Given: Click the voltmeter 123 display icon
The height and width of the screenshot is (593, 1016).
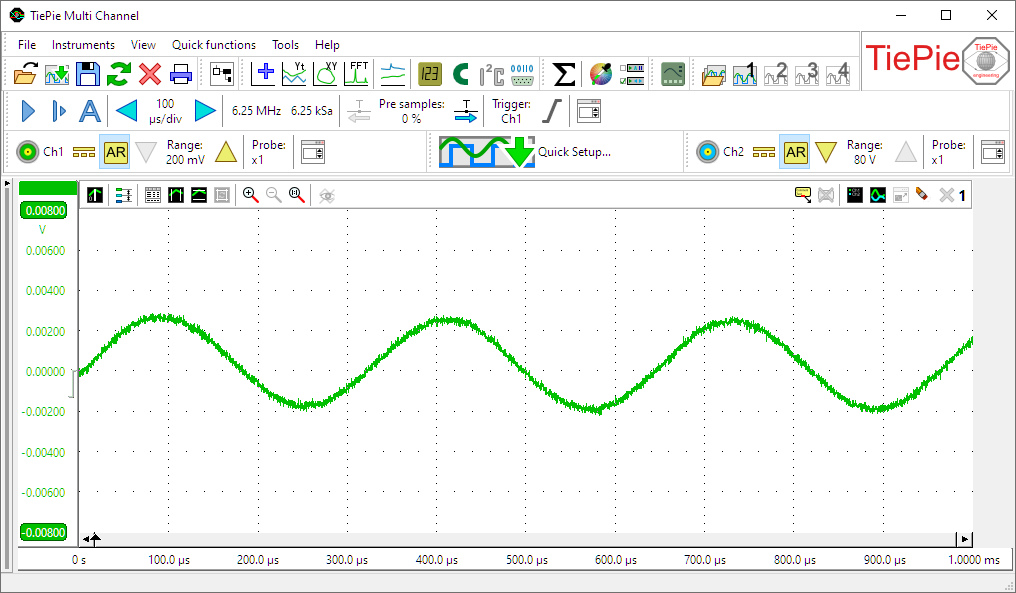Looking at the screenshot, I should click(429, 74).
